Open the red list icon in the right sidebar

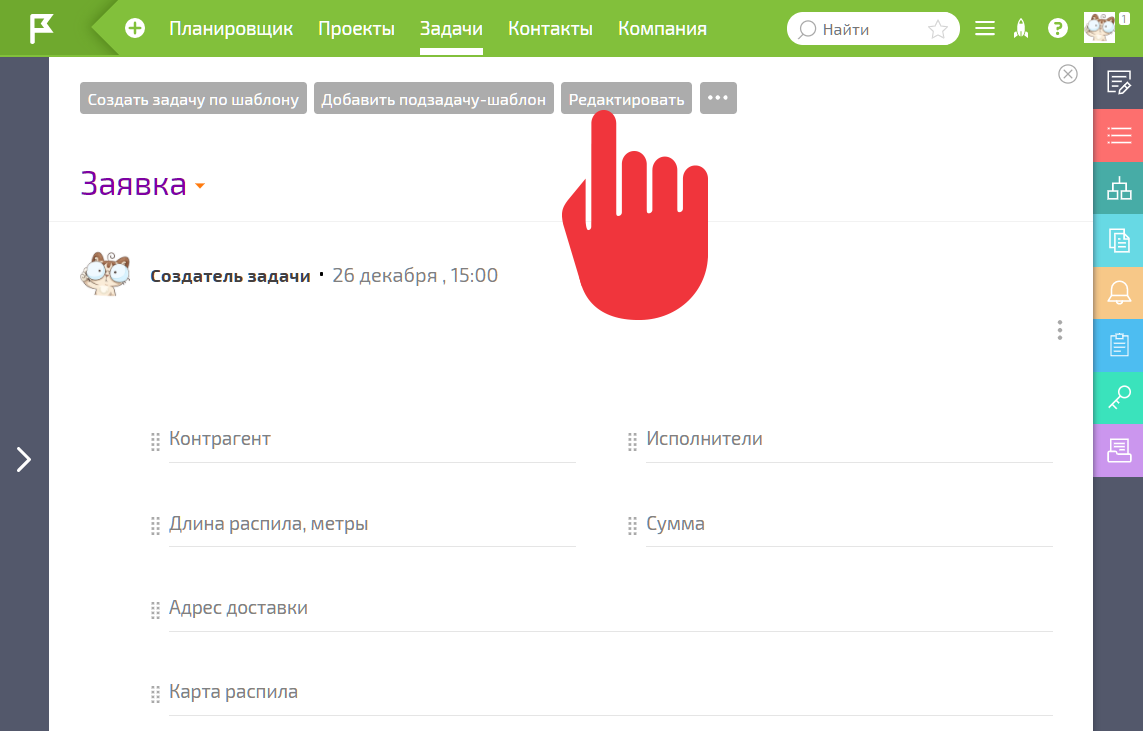coord(1118,135)
